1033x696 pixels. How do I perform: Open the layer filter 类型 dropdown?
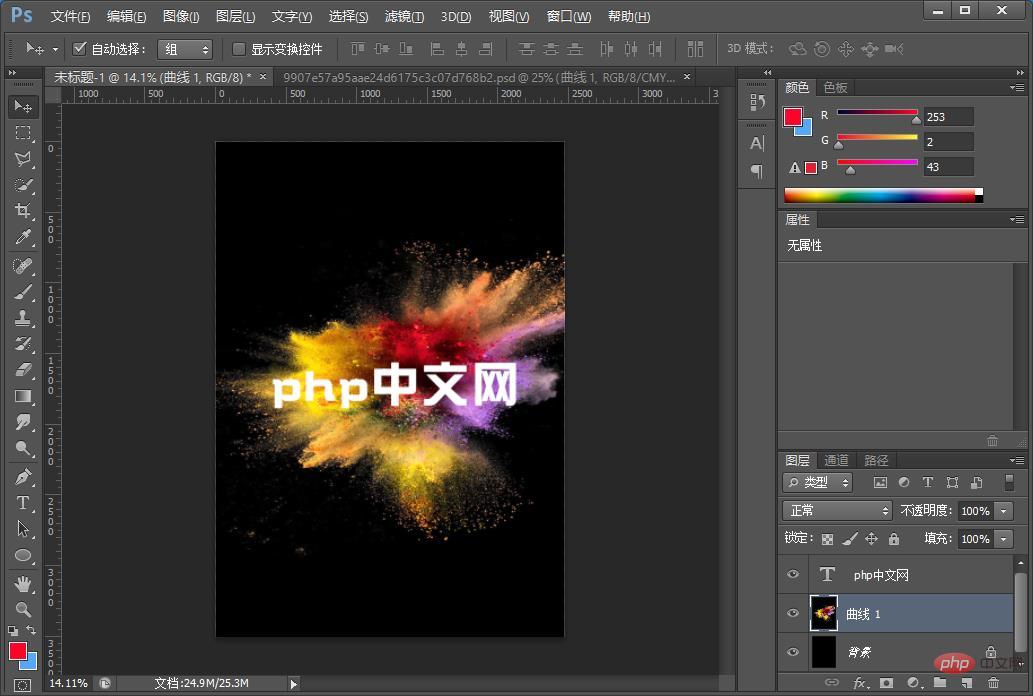pos(818,482)
